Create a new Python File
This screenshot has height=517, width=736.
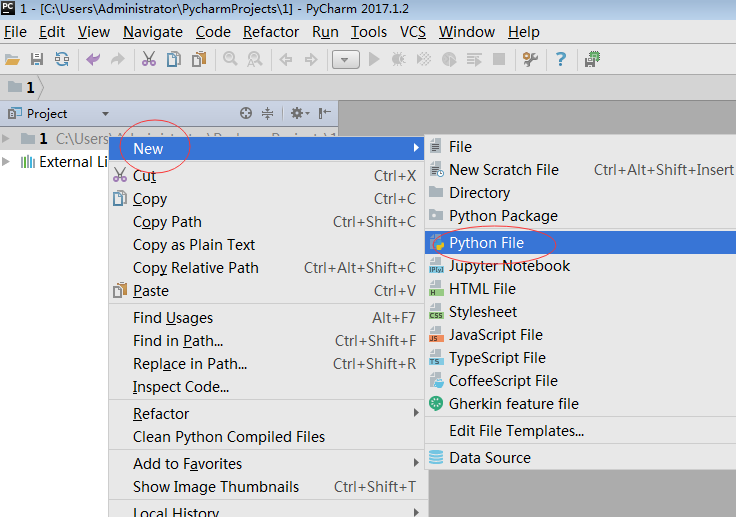580,243
